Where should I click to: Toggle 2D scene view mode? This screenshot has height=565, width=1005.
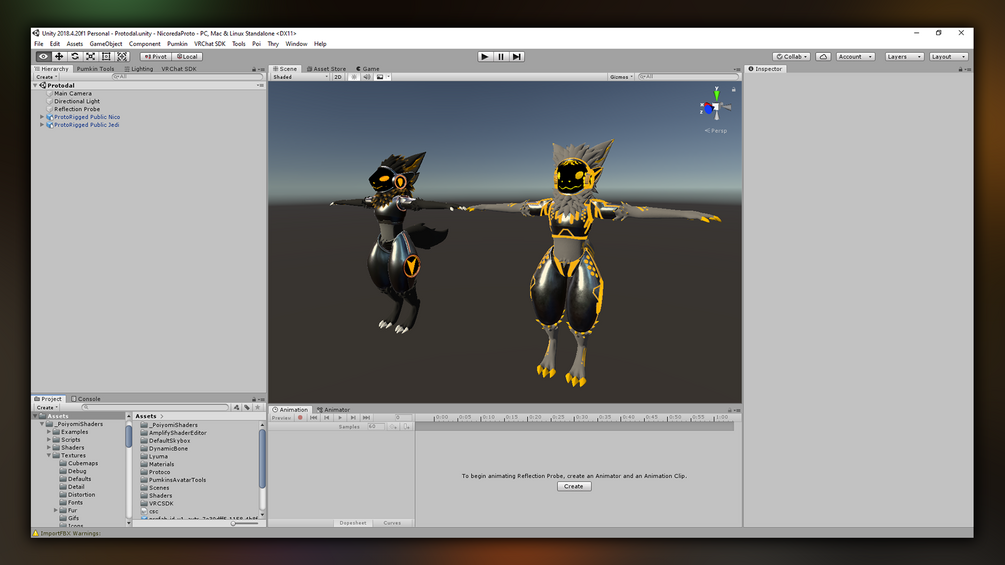[338, 77]
